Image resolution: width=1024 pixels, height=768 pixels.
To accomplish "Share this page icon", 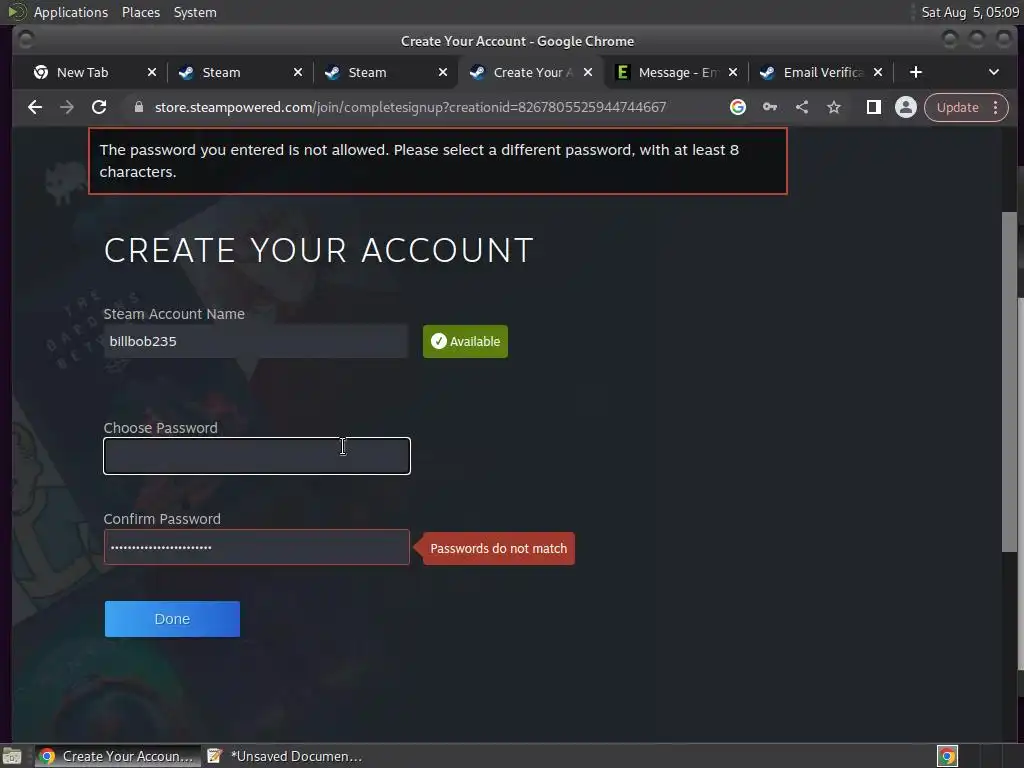I will pos(802,107).
